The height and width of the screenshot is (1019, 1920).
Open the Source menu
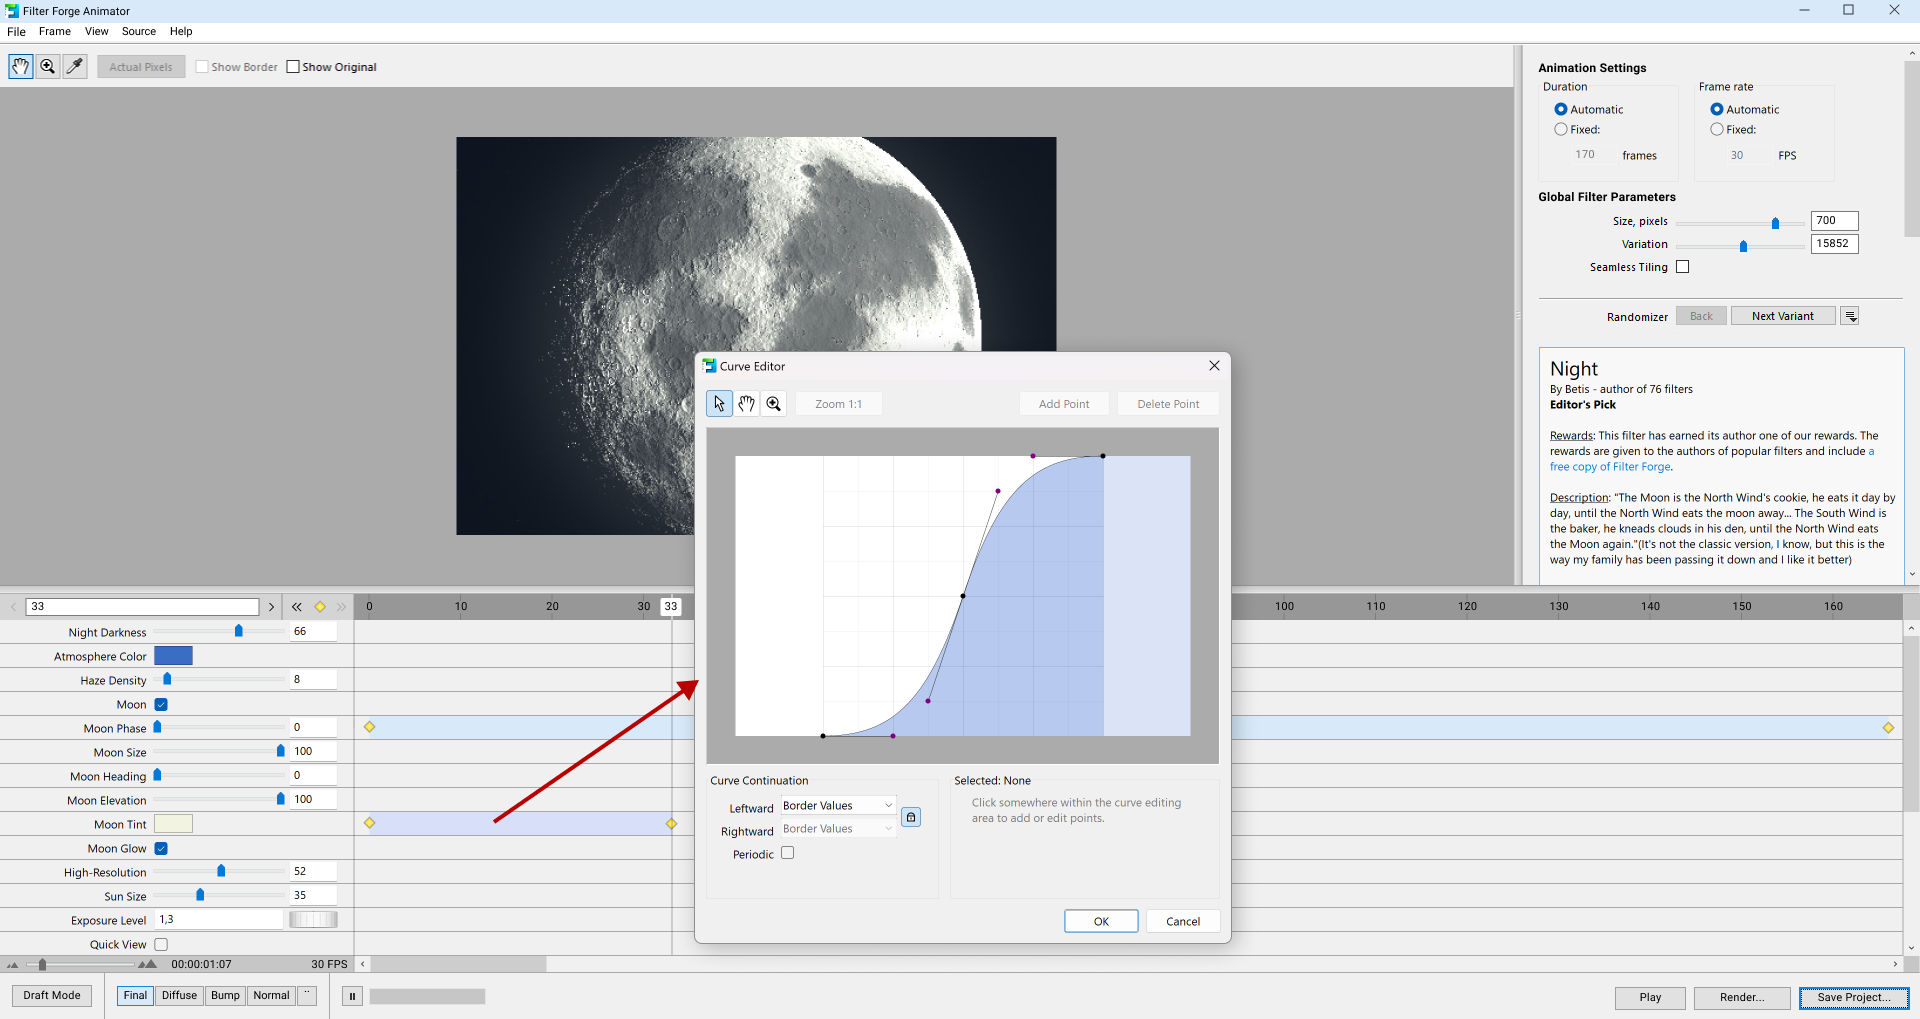point(138,31)
